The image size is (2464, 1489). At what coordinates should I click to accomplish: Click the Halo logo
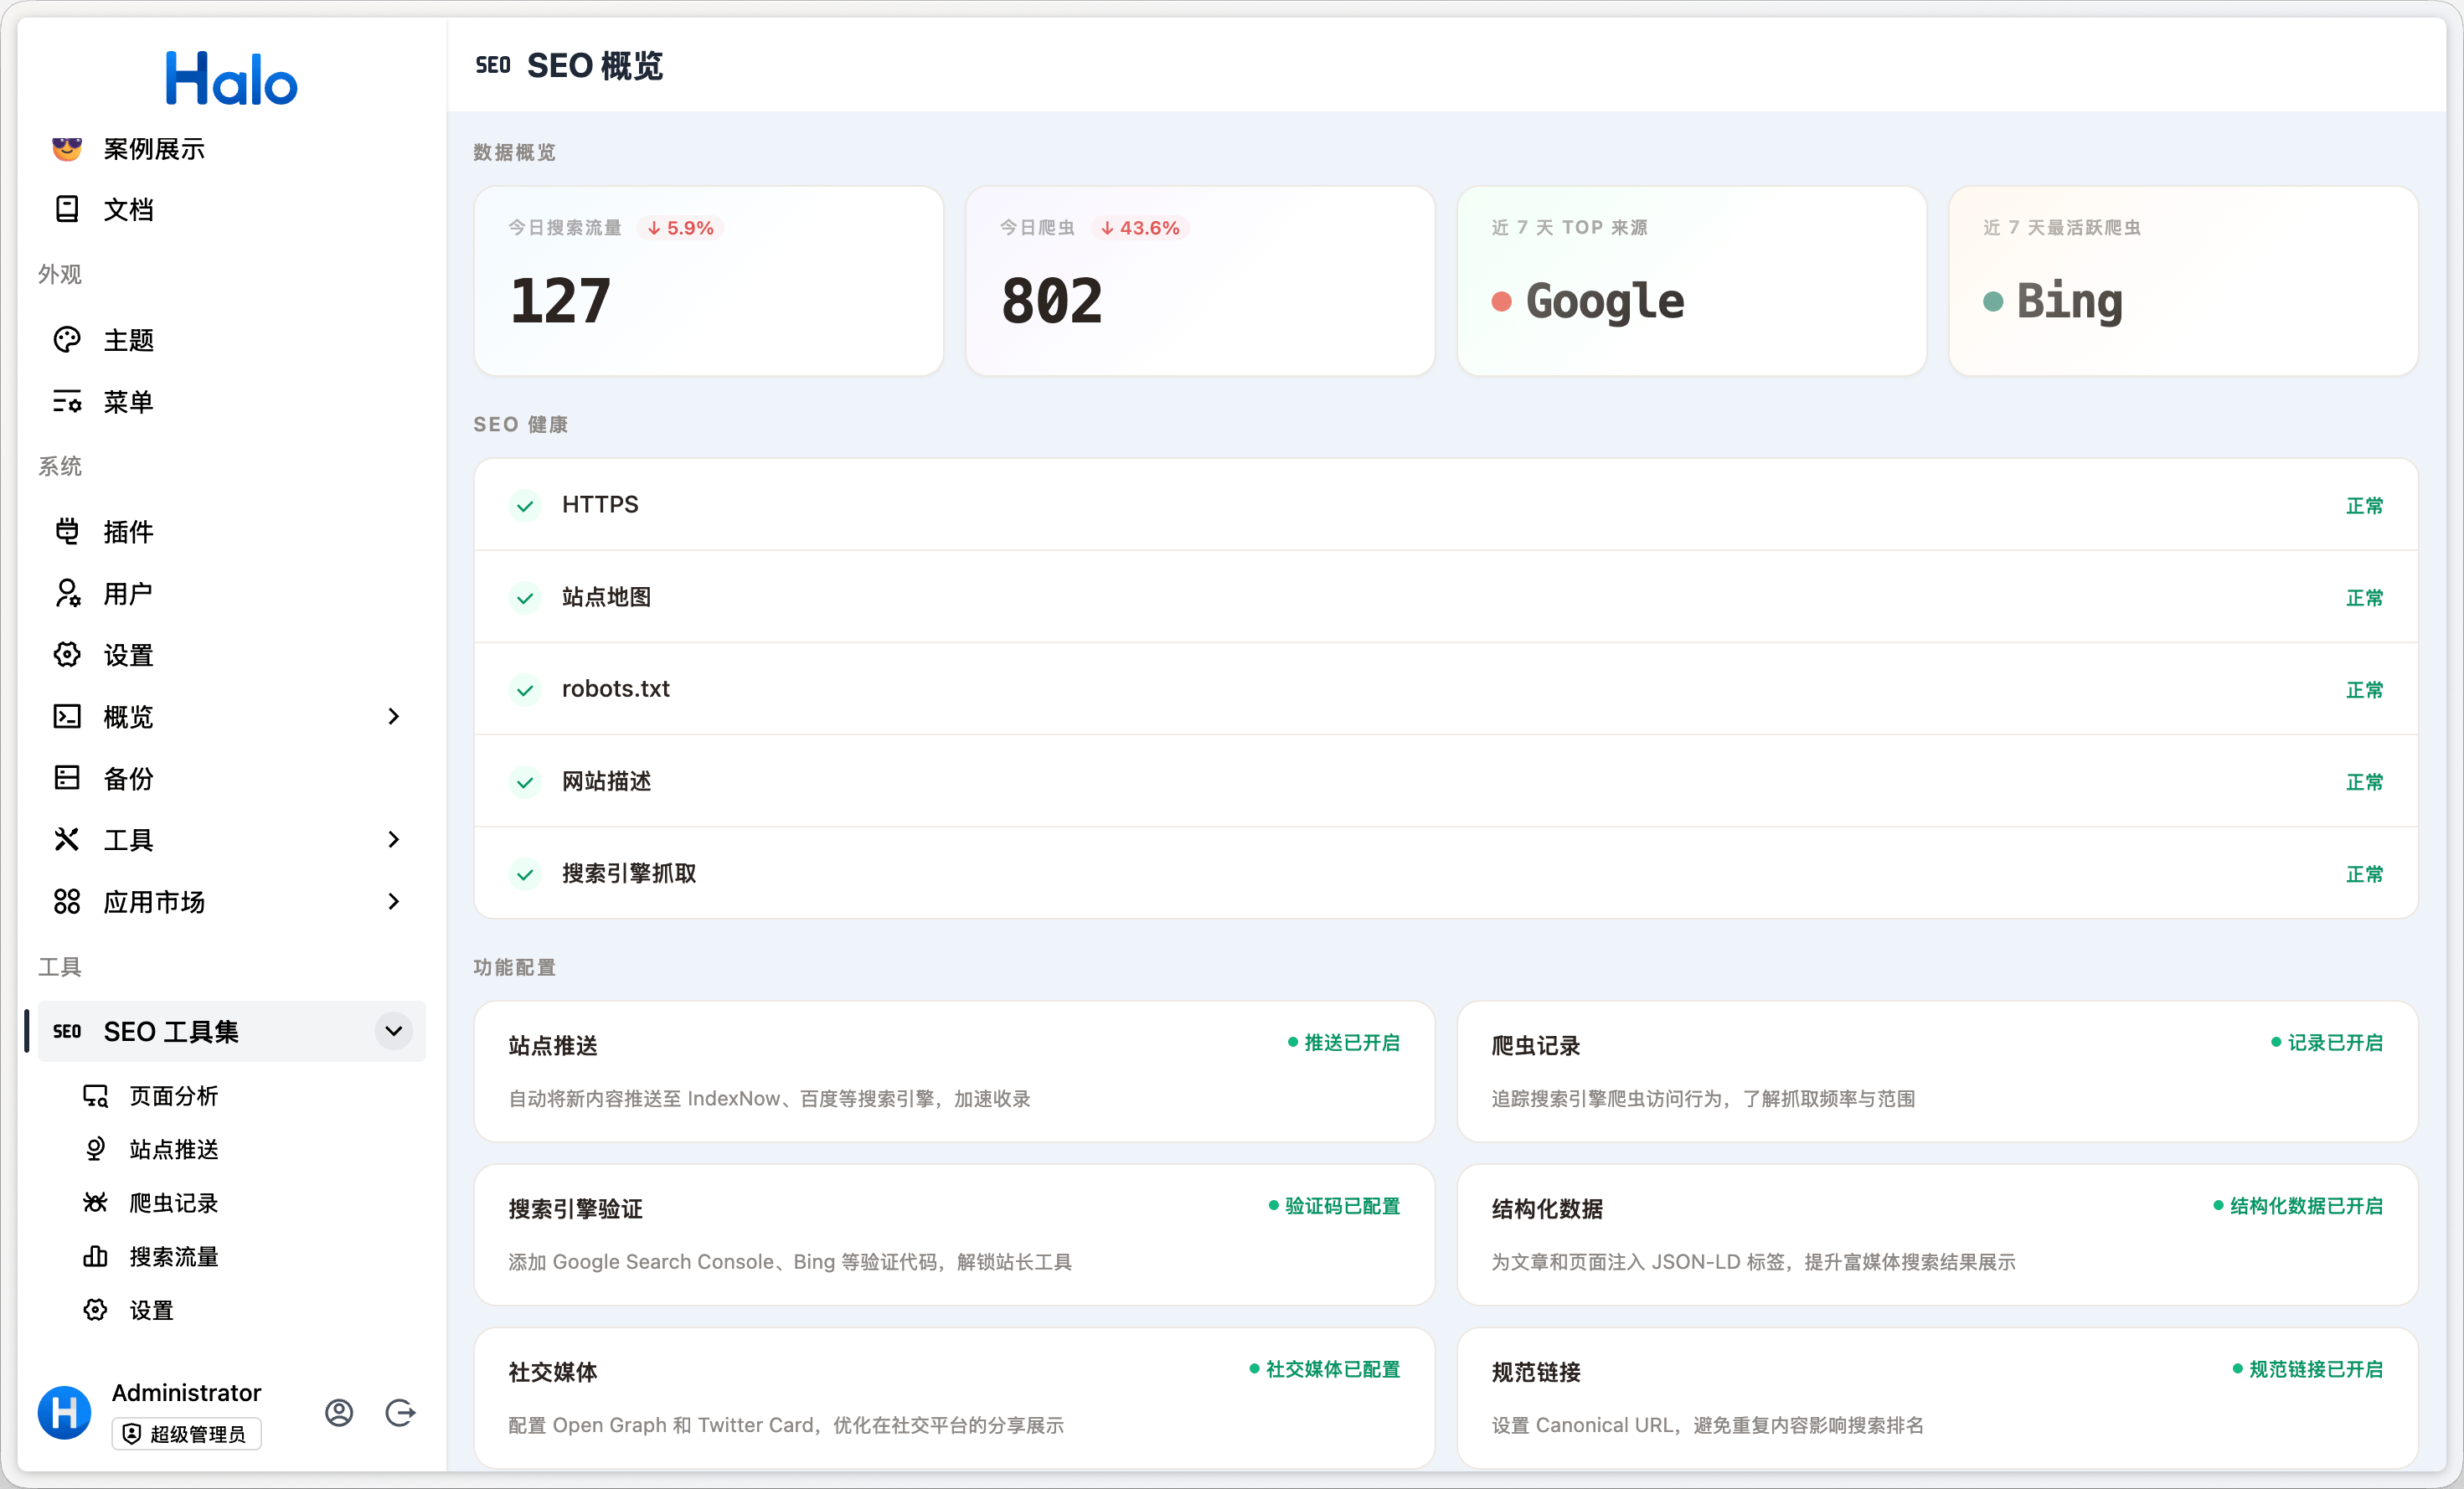pos(231,78)
